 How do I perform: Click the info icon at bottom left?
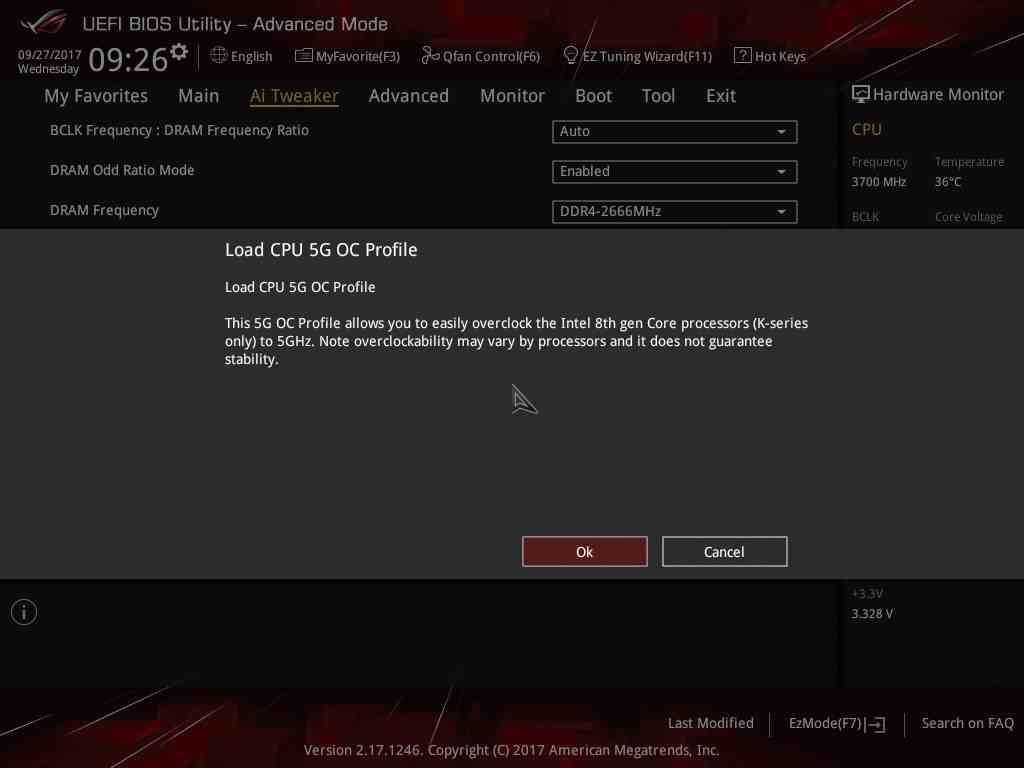tap(24, 612)
